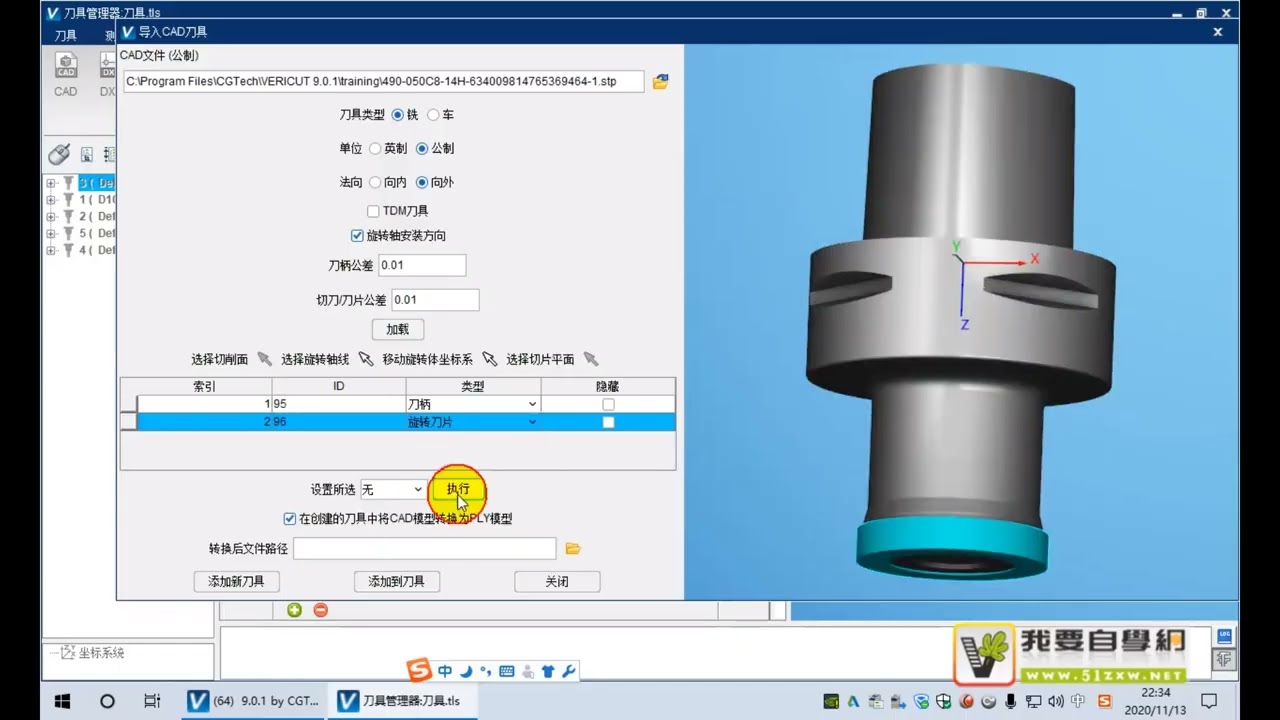This screenshot has width=1280, height=720.
Task: Open type dropdown for 旋转刀片 row
Action: coord(532,422)
